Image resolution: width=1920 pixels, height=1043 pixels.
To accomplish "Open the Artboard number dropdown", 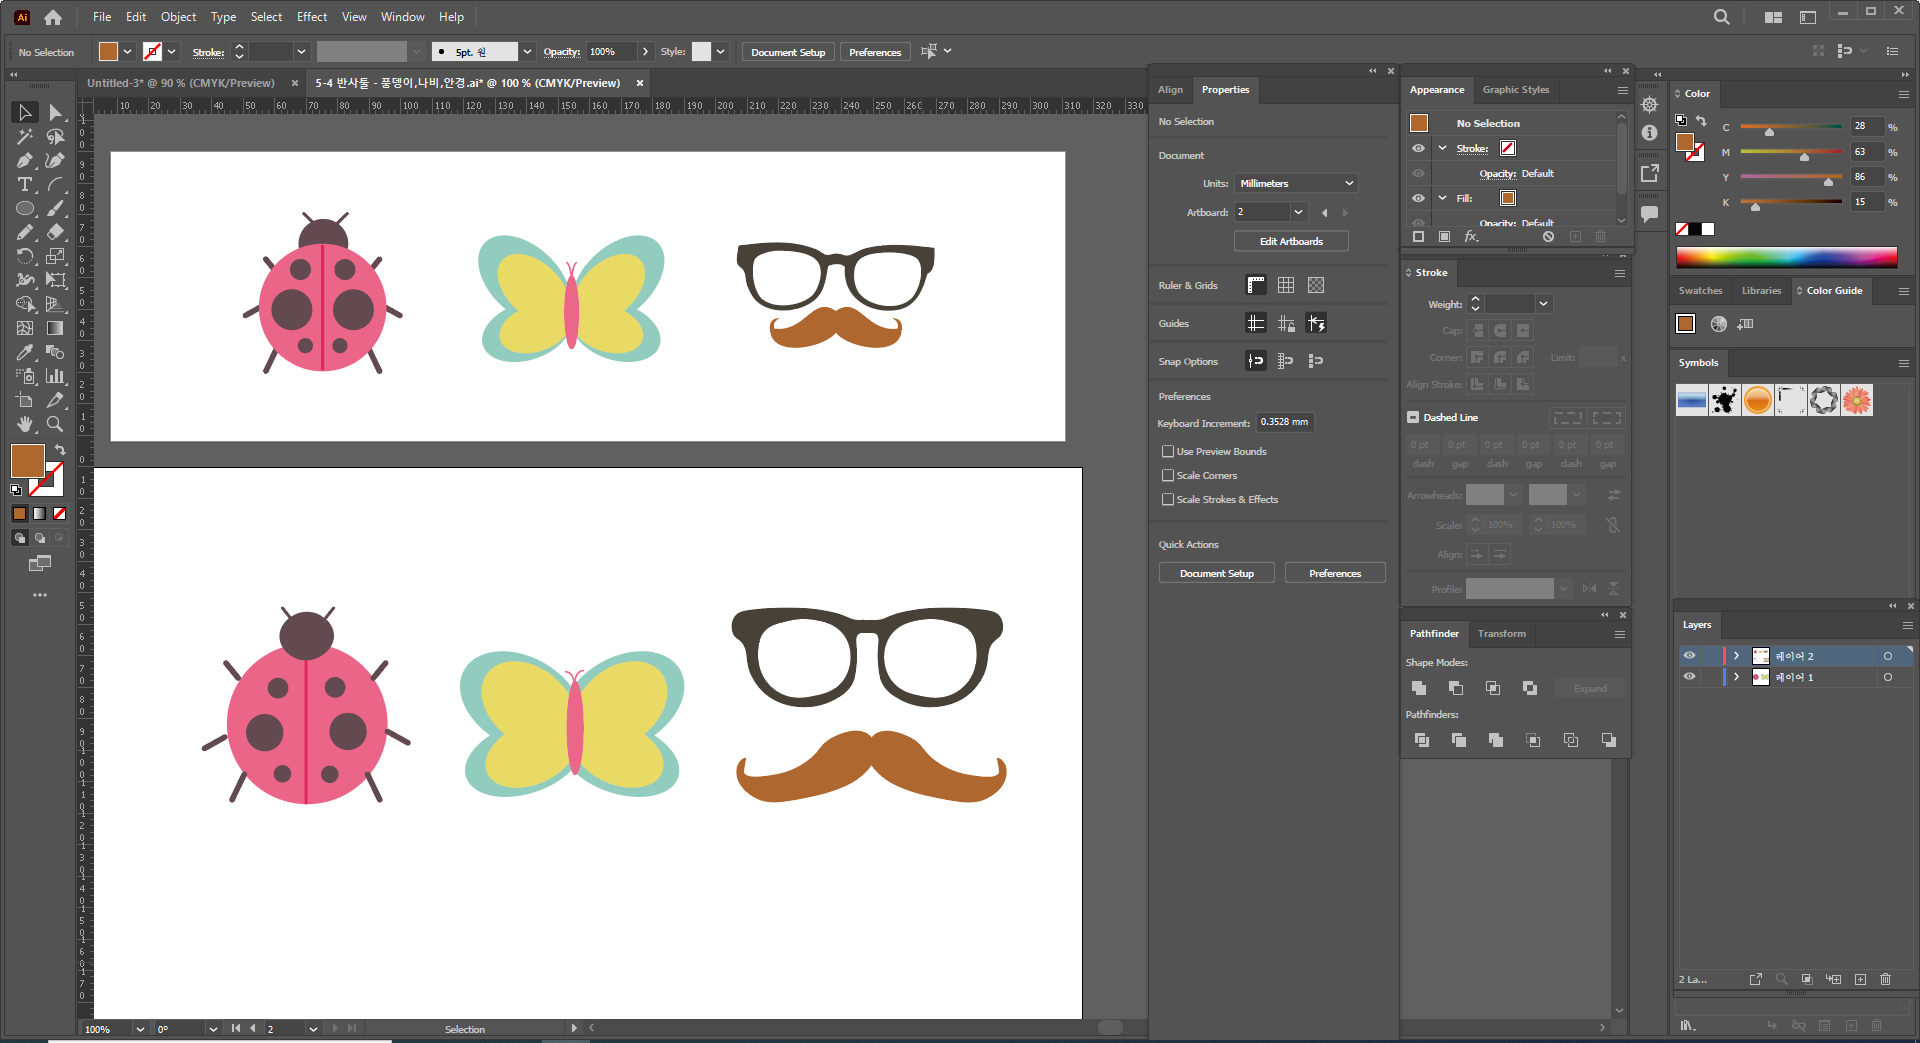I will point(1298,212).
